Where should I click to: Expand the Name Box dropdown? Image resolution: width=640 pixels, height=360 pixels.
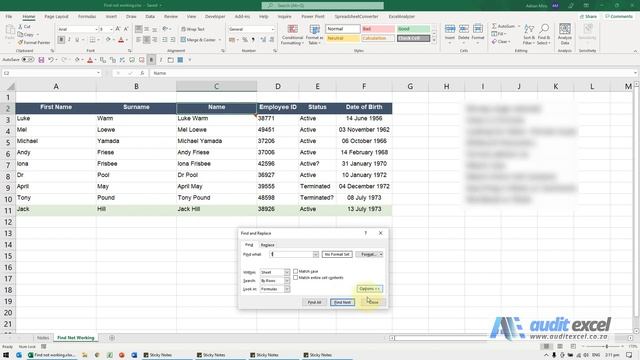(x=98, y=73)
